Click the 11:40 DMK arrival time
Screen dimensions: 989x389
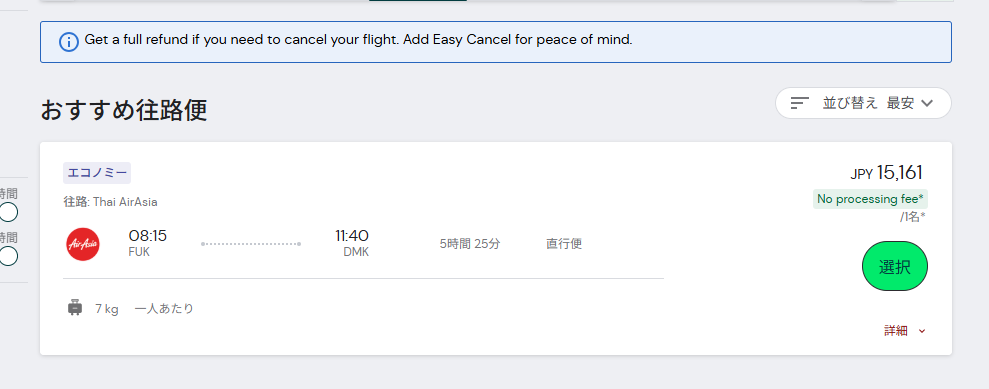click(352, 243)
